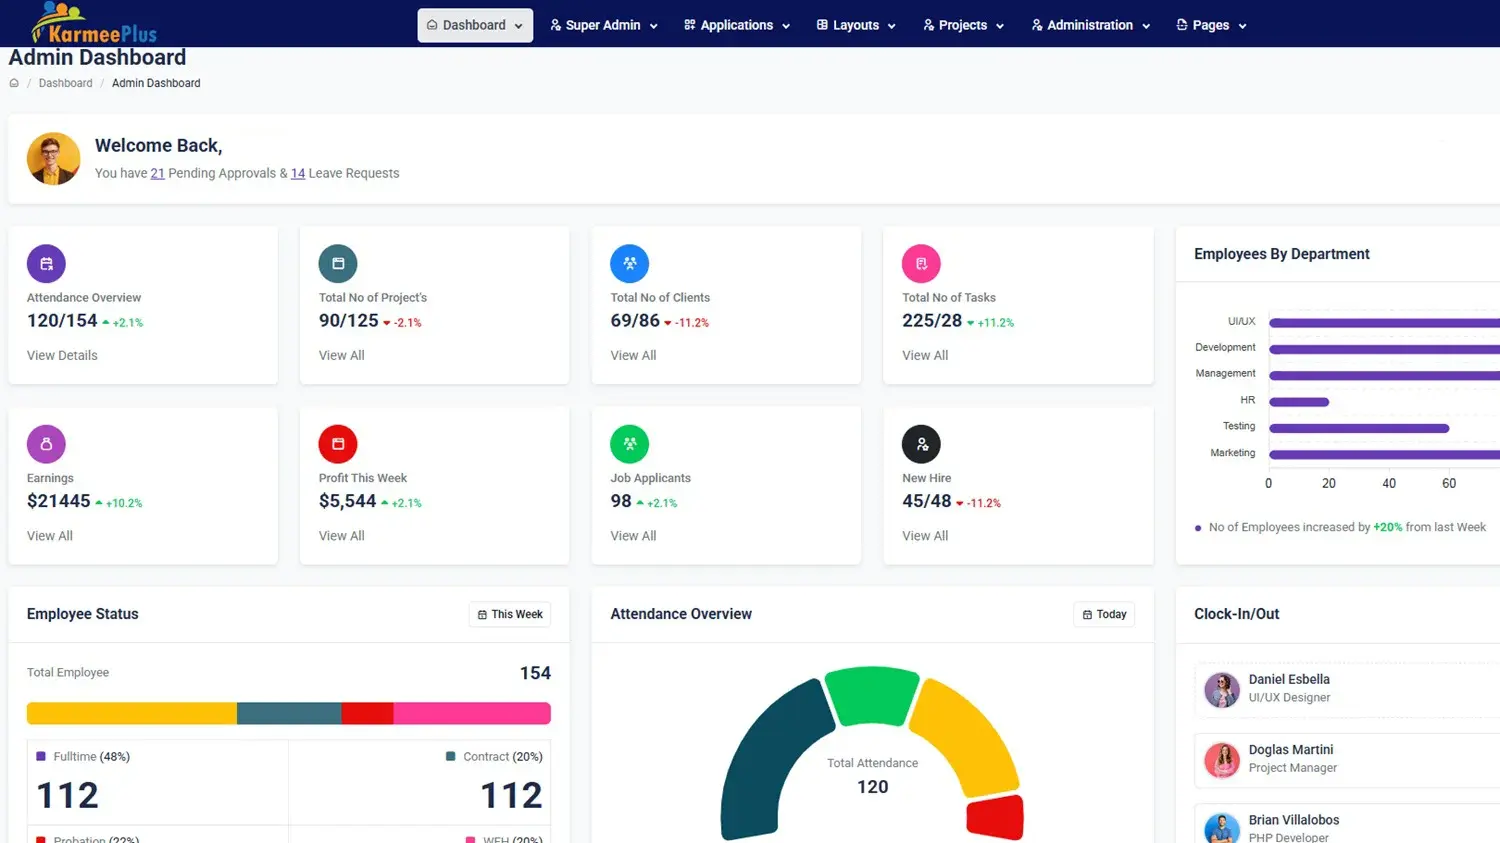Click the Attendance Overview calendar icon
This screenshot has height=843, width=1500.
[x=46, y=264]
